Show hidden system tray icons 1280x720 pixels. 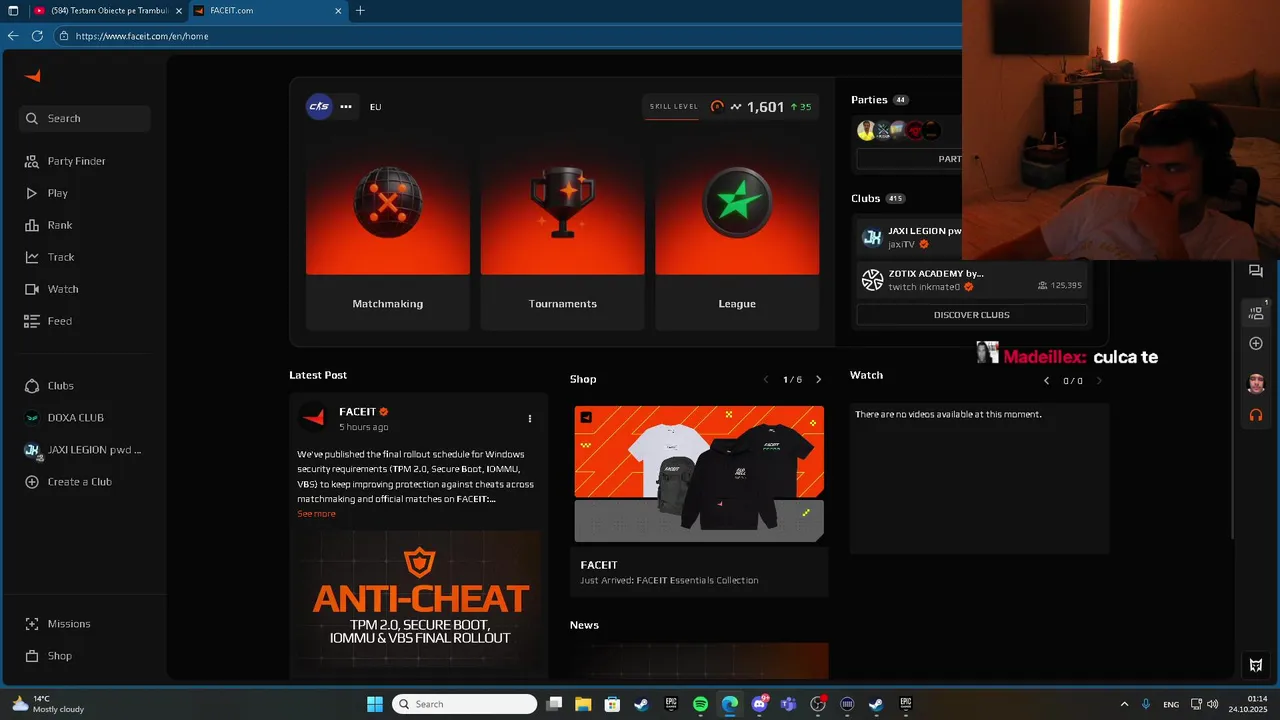click(1124, 704)
